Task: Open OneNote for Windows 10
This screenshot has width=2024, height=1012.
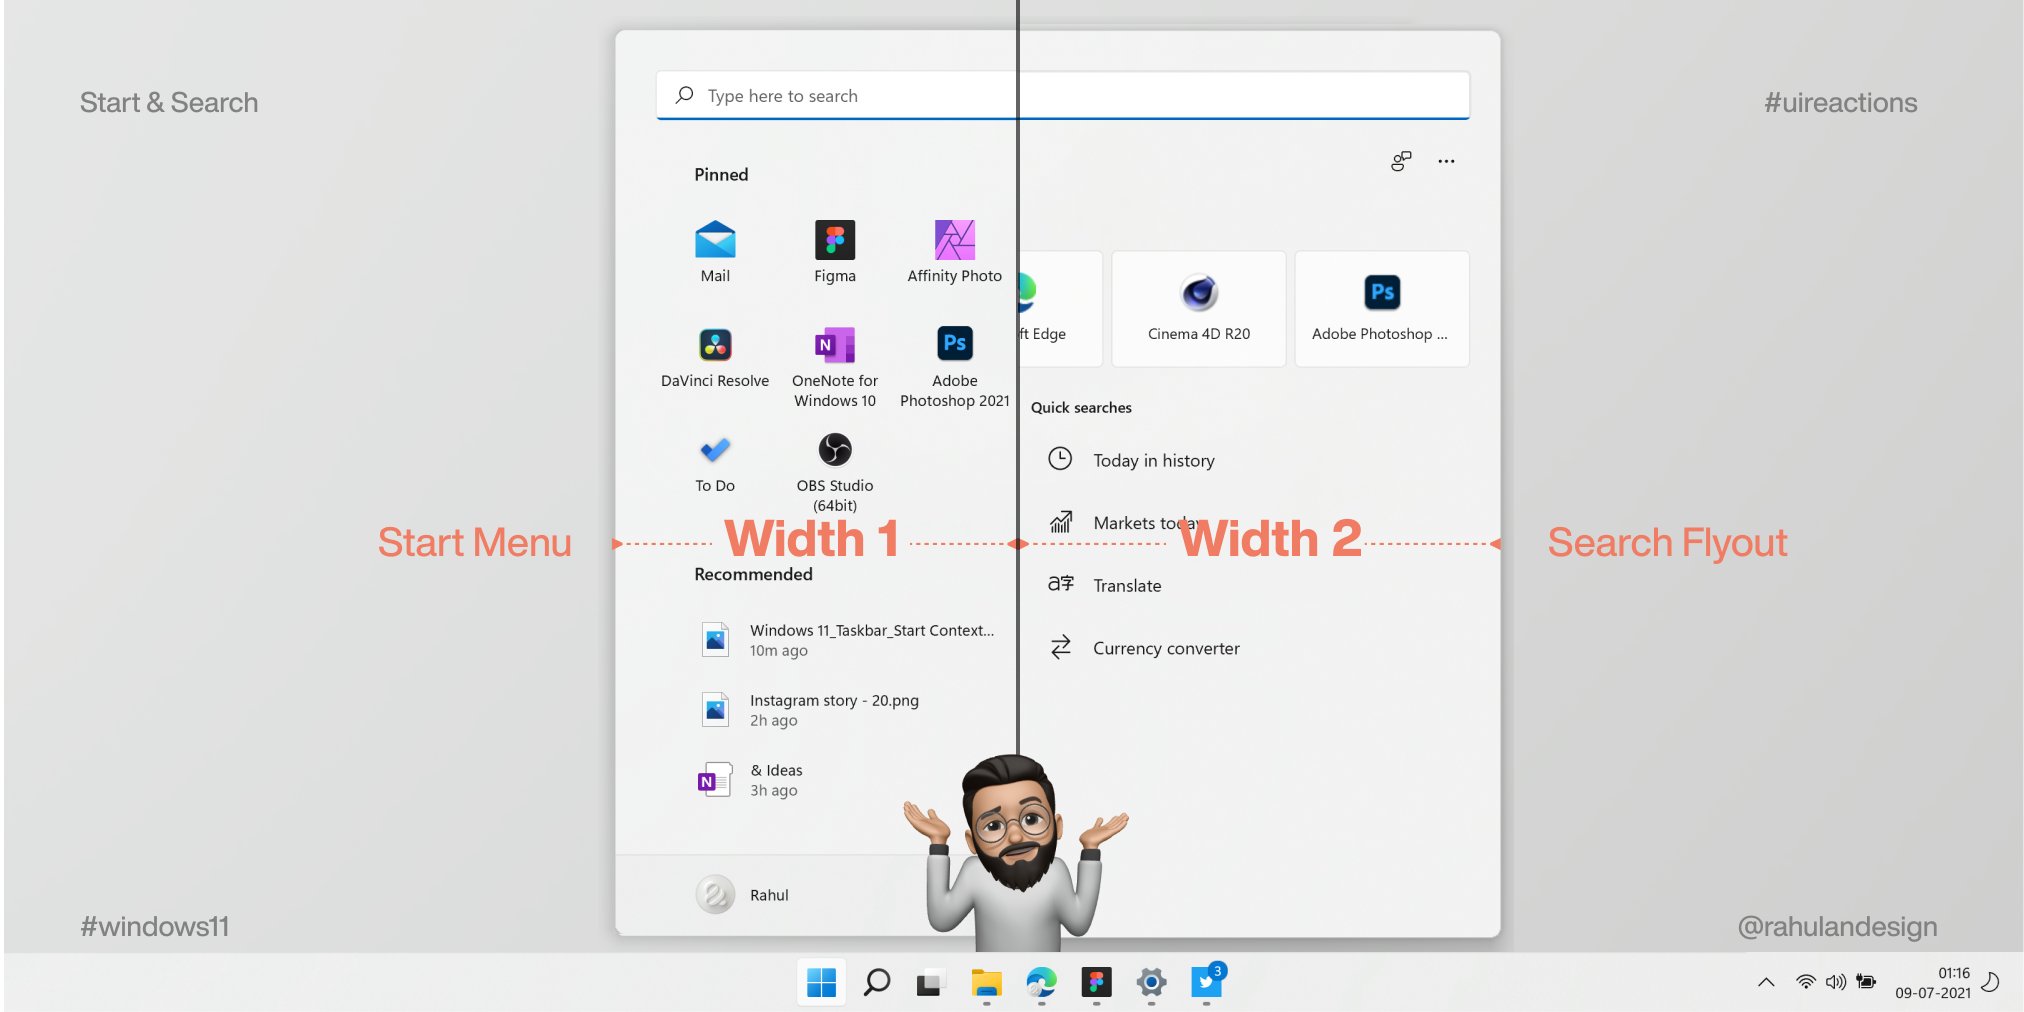Action: click(835, 367)
